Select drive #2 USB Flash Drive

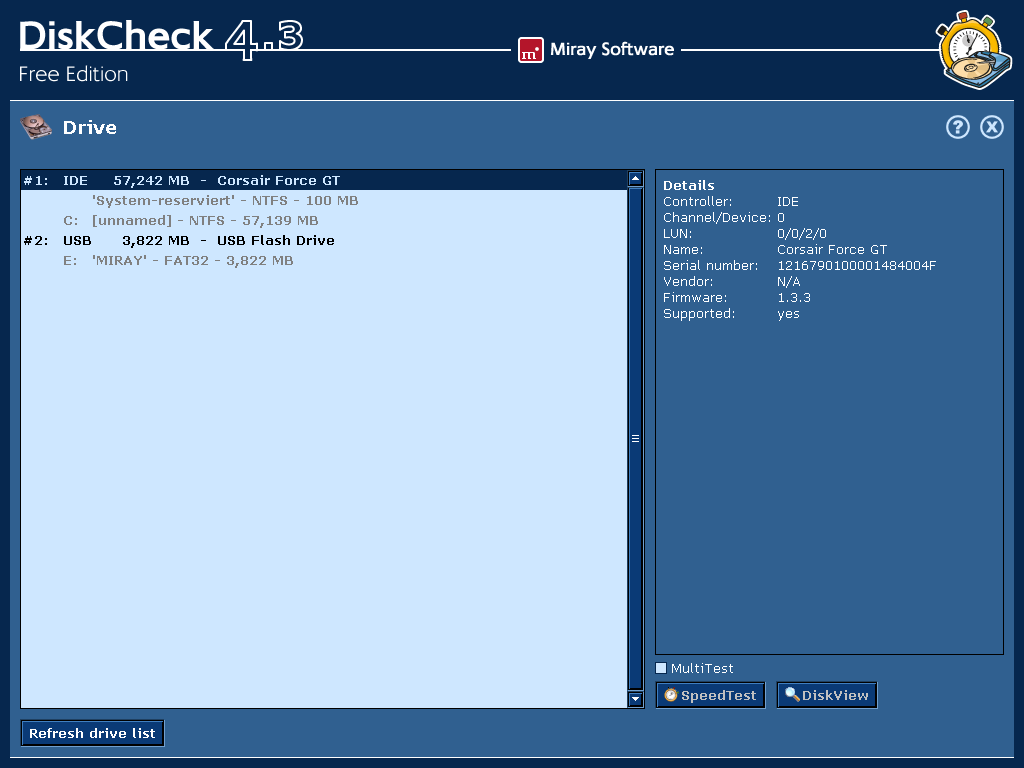[200, 241]
